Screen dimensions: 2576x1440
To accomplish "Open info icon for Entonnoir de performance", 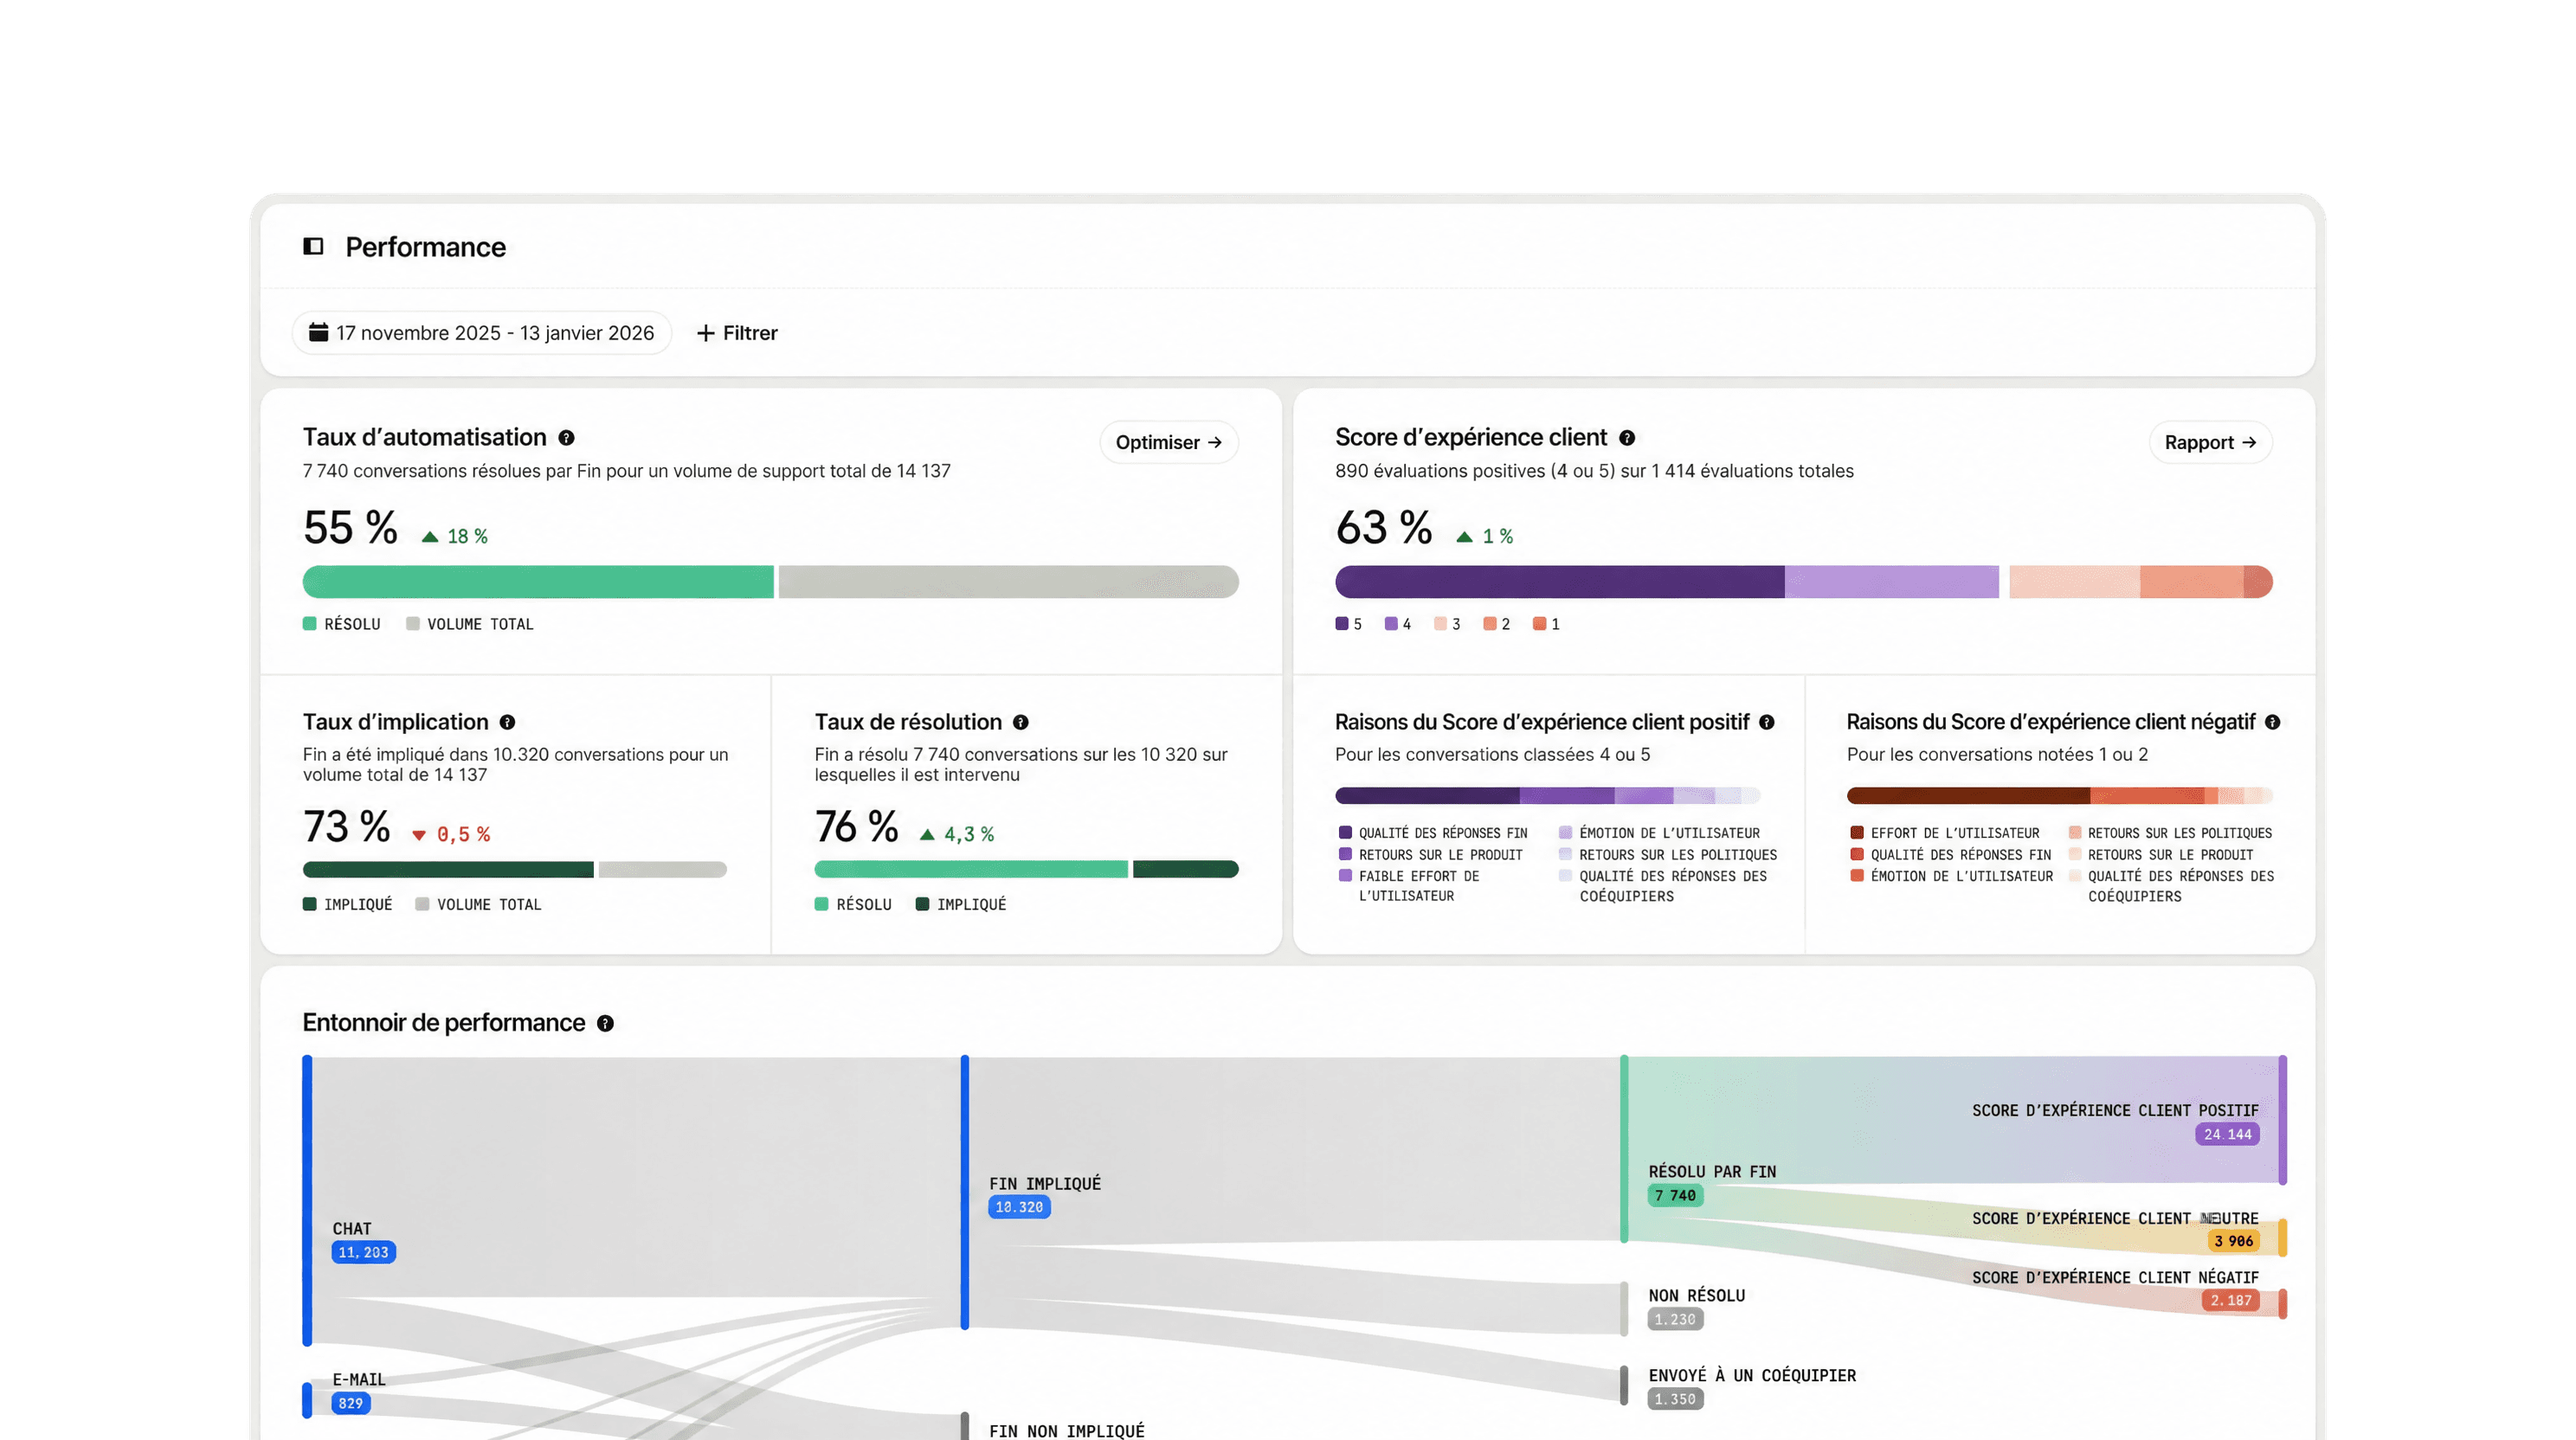I will [x=605, y=1023].
